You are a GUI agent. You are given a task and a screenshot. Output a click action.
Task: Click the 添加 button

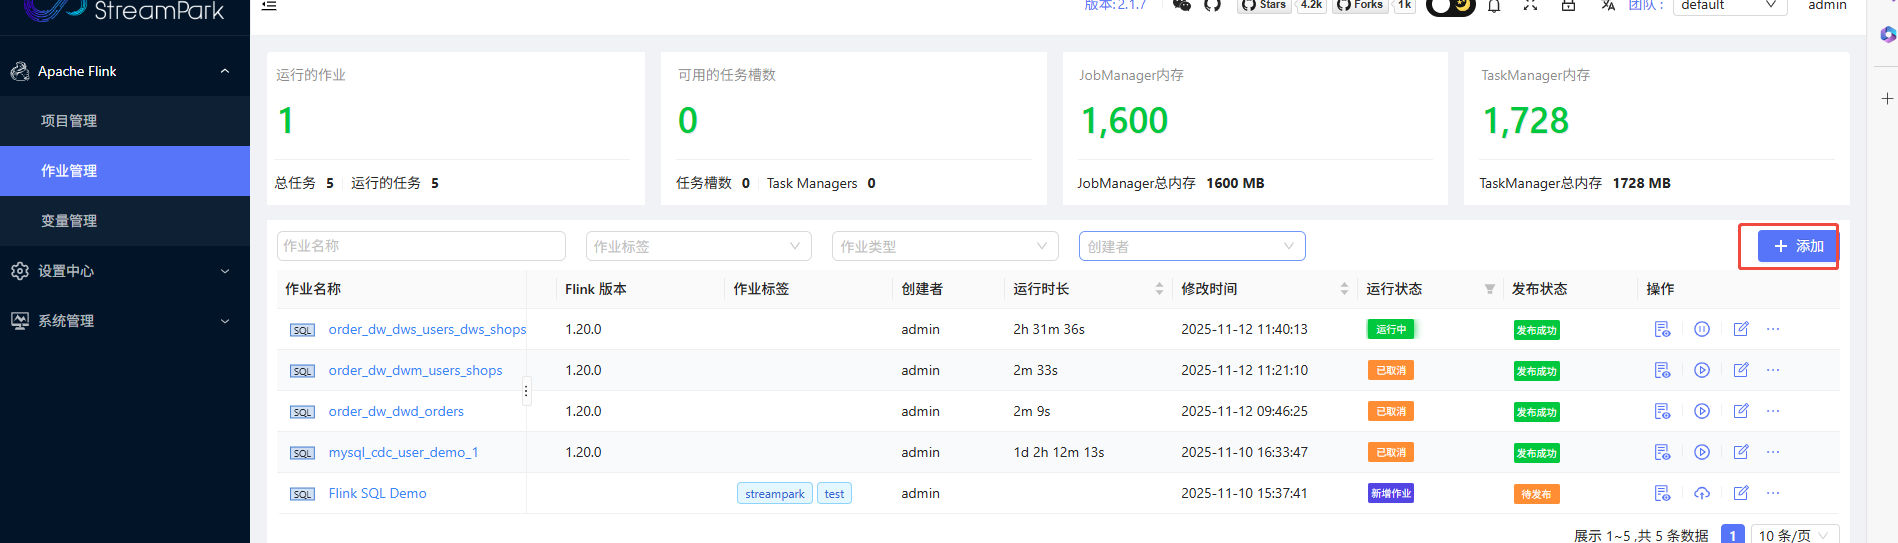tap(1798, 246)
